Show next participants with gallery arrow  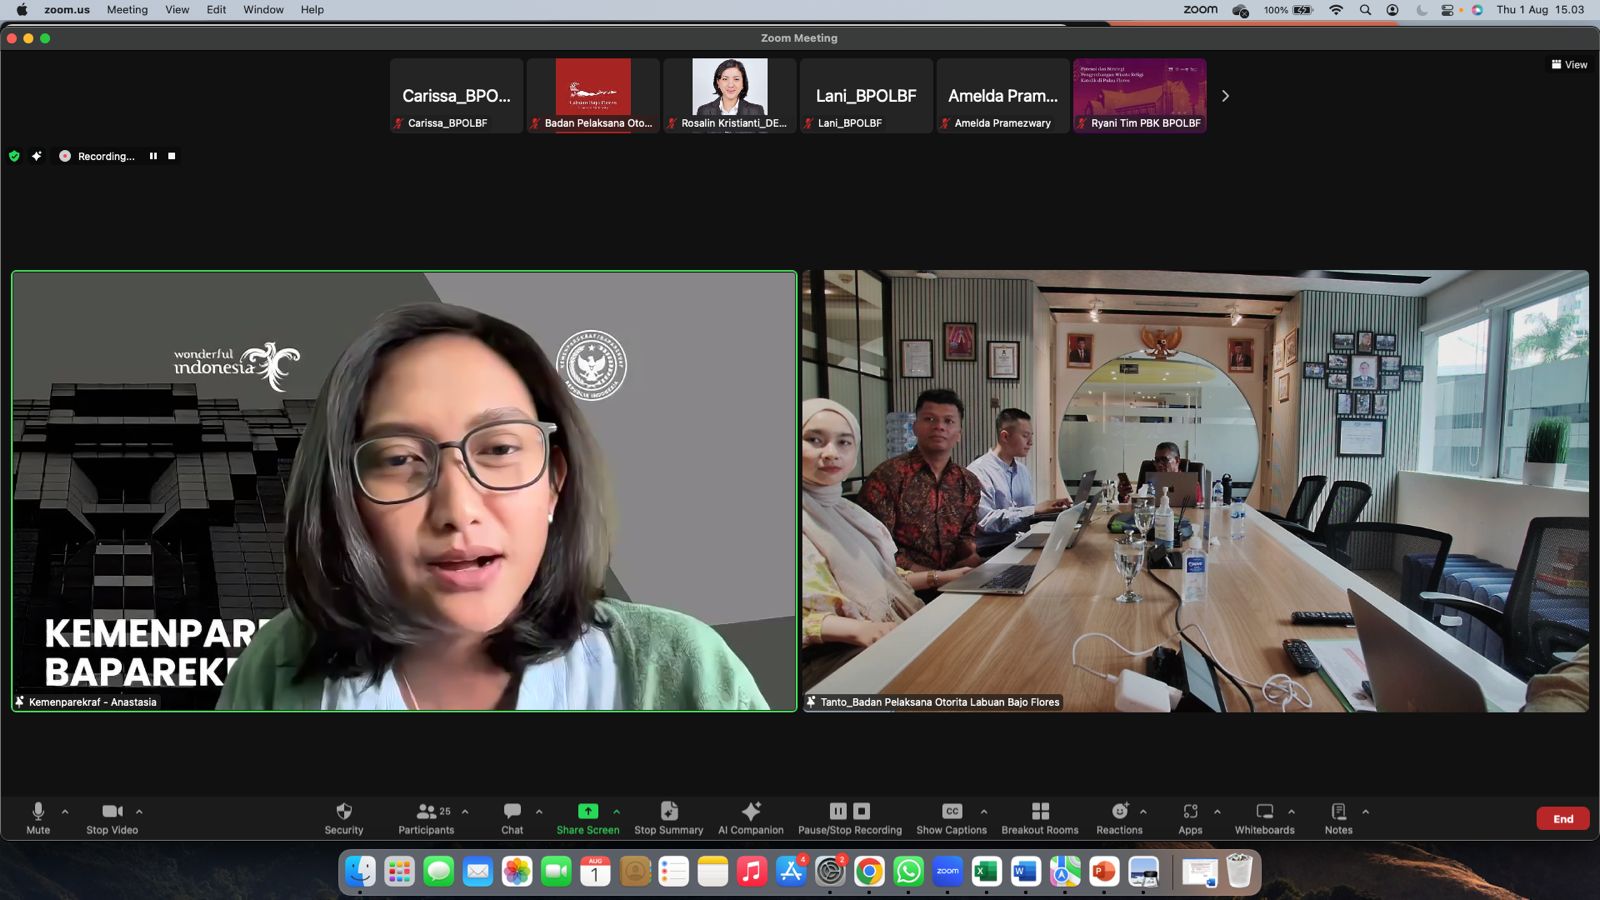point(1225,96)
